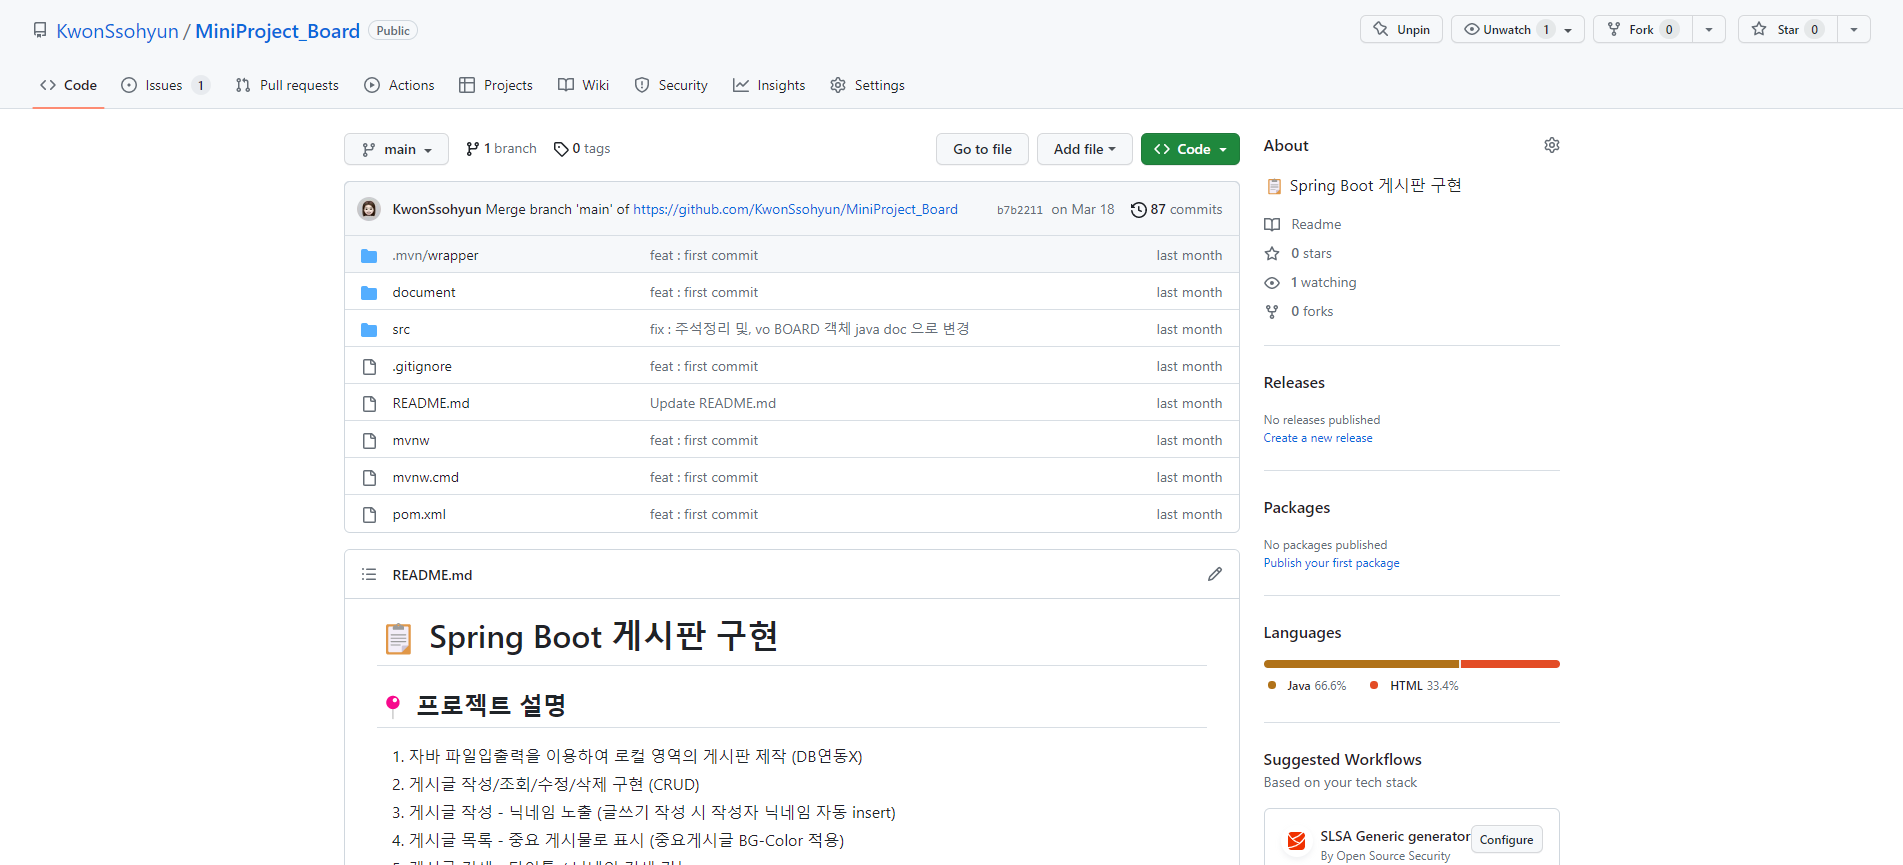Open the Fork dropdown arrow
Viewport: 1903px width, 865px height.
pyautogui.click(x=1709, y=29)
